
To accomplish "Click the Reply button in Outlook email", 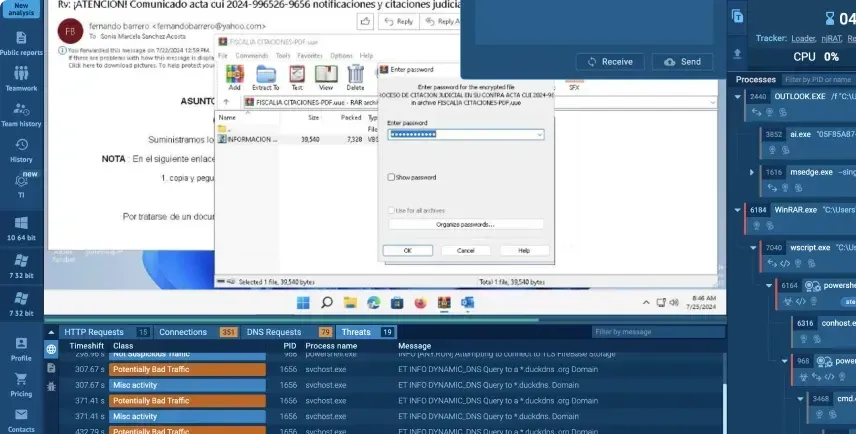I will pos(399,21).
